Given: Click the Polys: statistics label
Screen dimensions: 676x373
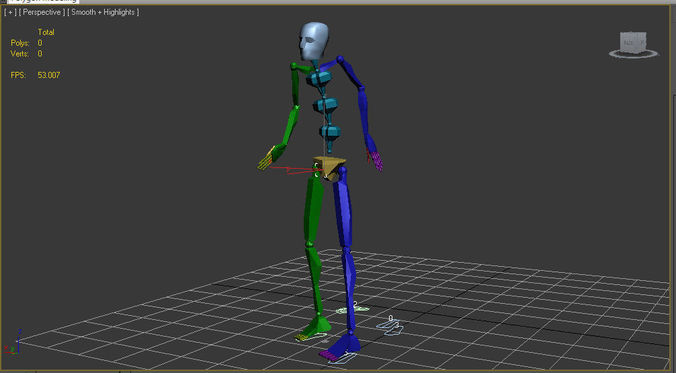Looking at the screenshot, I should (x=20, y=43).
